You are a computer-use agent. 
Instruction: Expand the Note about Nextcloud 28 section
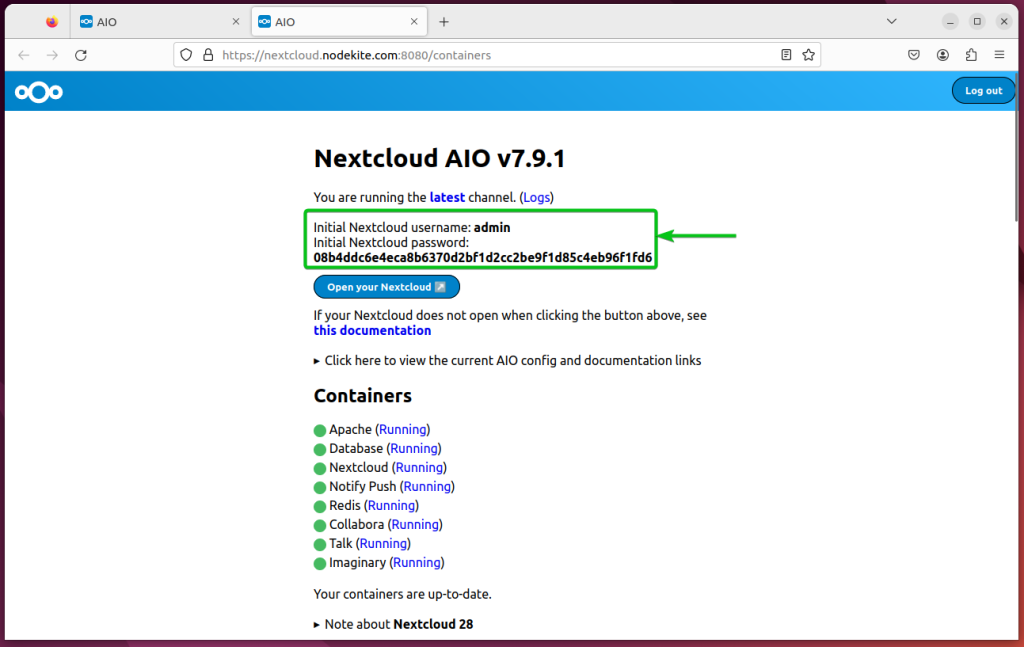[387, 623]
